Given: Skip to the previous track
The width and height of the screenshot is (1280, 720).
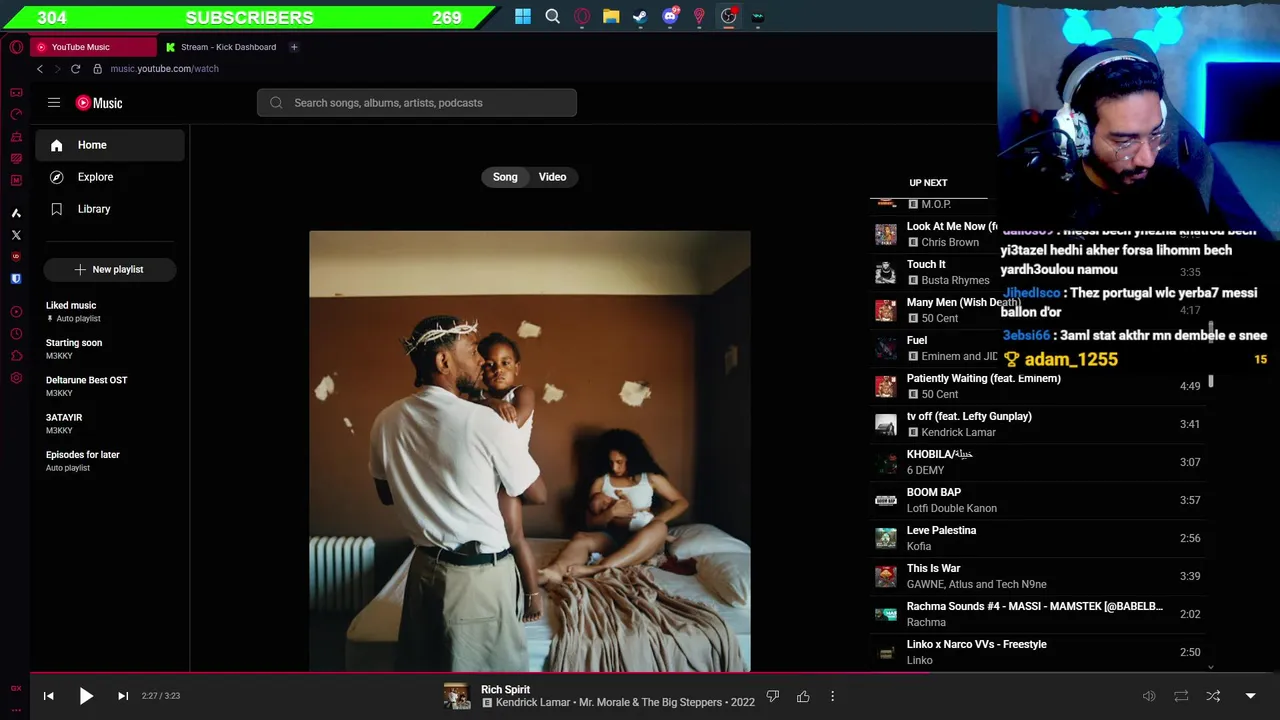Looking at the screenshot, I should pyautogui.click(x=48, y=696).
